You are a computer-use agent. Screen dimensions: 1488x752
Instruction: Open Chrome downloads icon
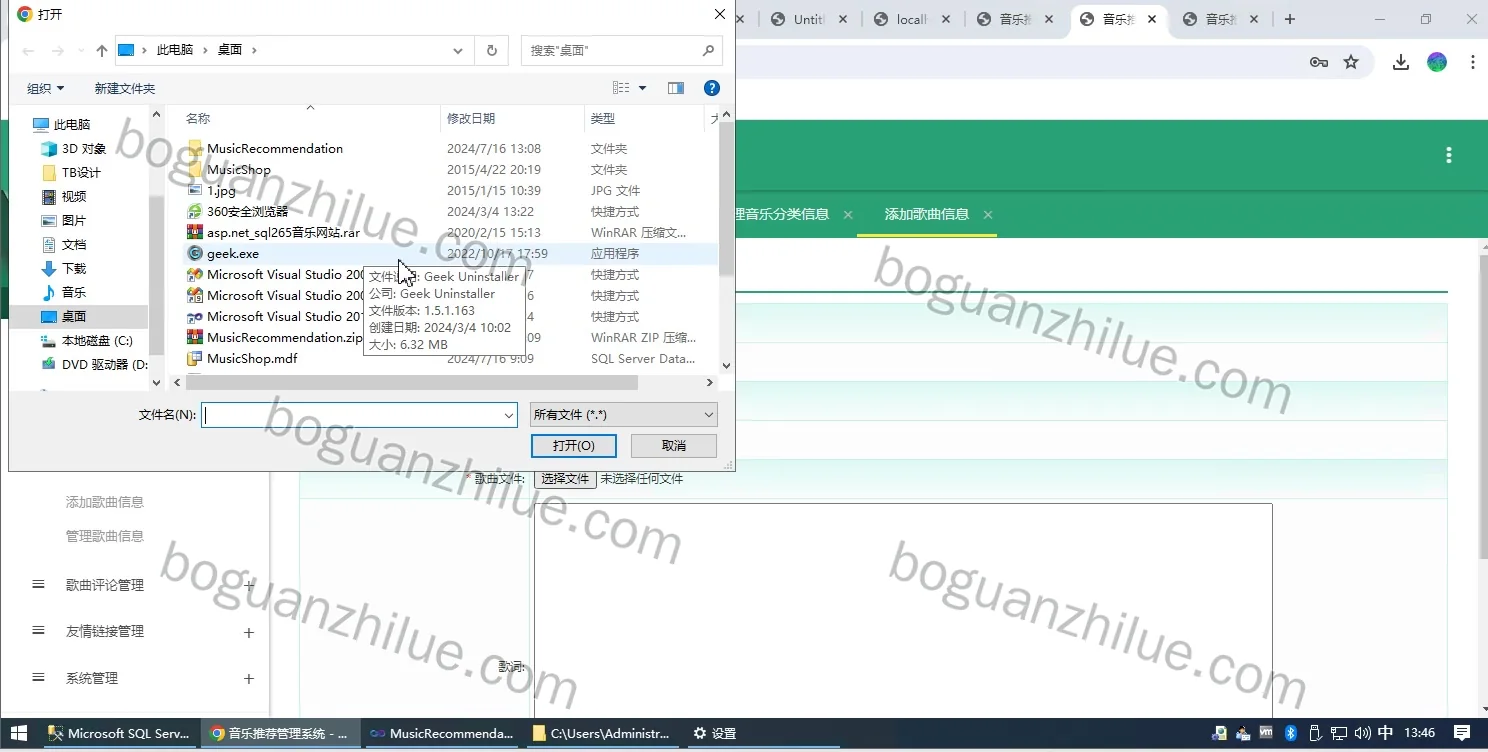point(1401,62)
